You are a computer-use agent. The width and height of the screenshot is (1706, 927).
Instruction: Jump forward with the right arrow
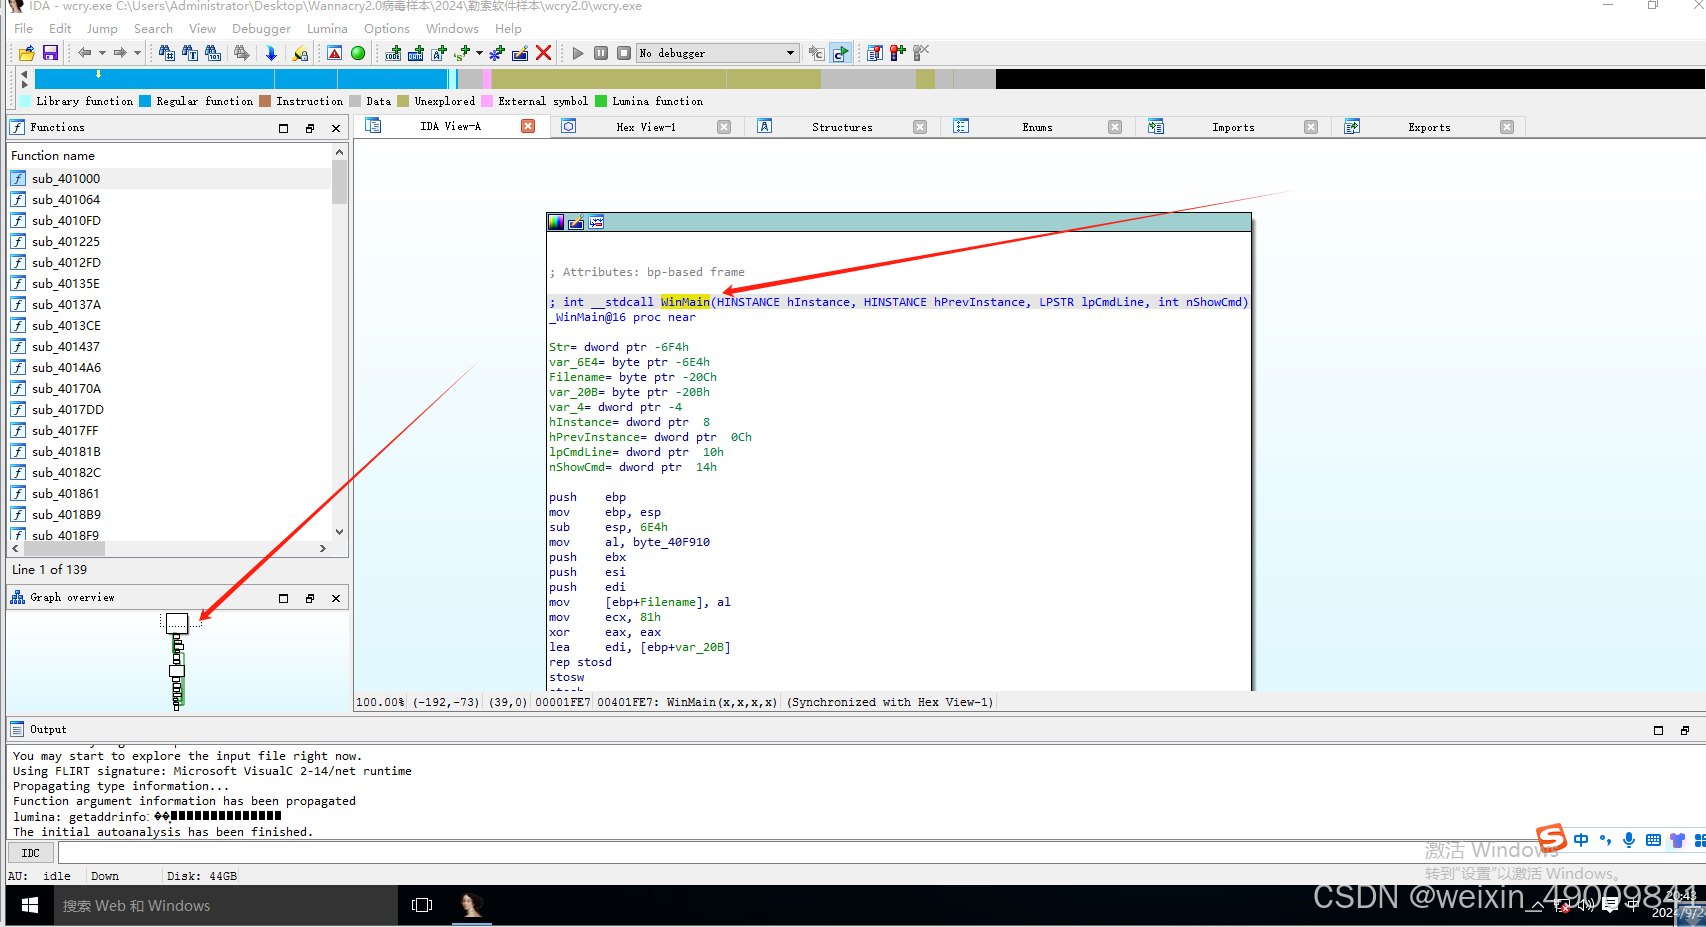[x=120, y=53]
